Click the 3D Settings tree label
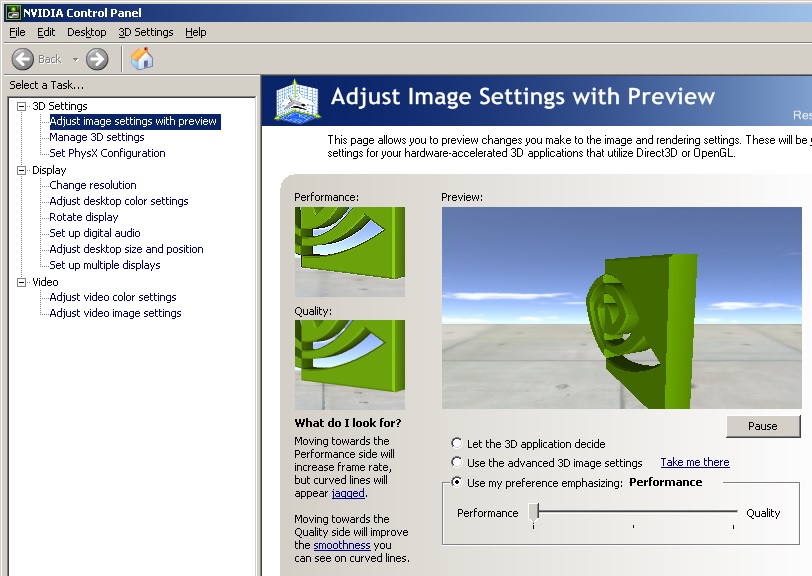The image size is (812, 576). click(x=60, y=106)
